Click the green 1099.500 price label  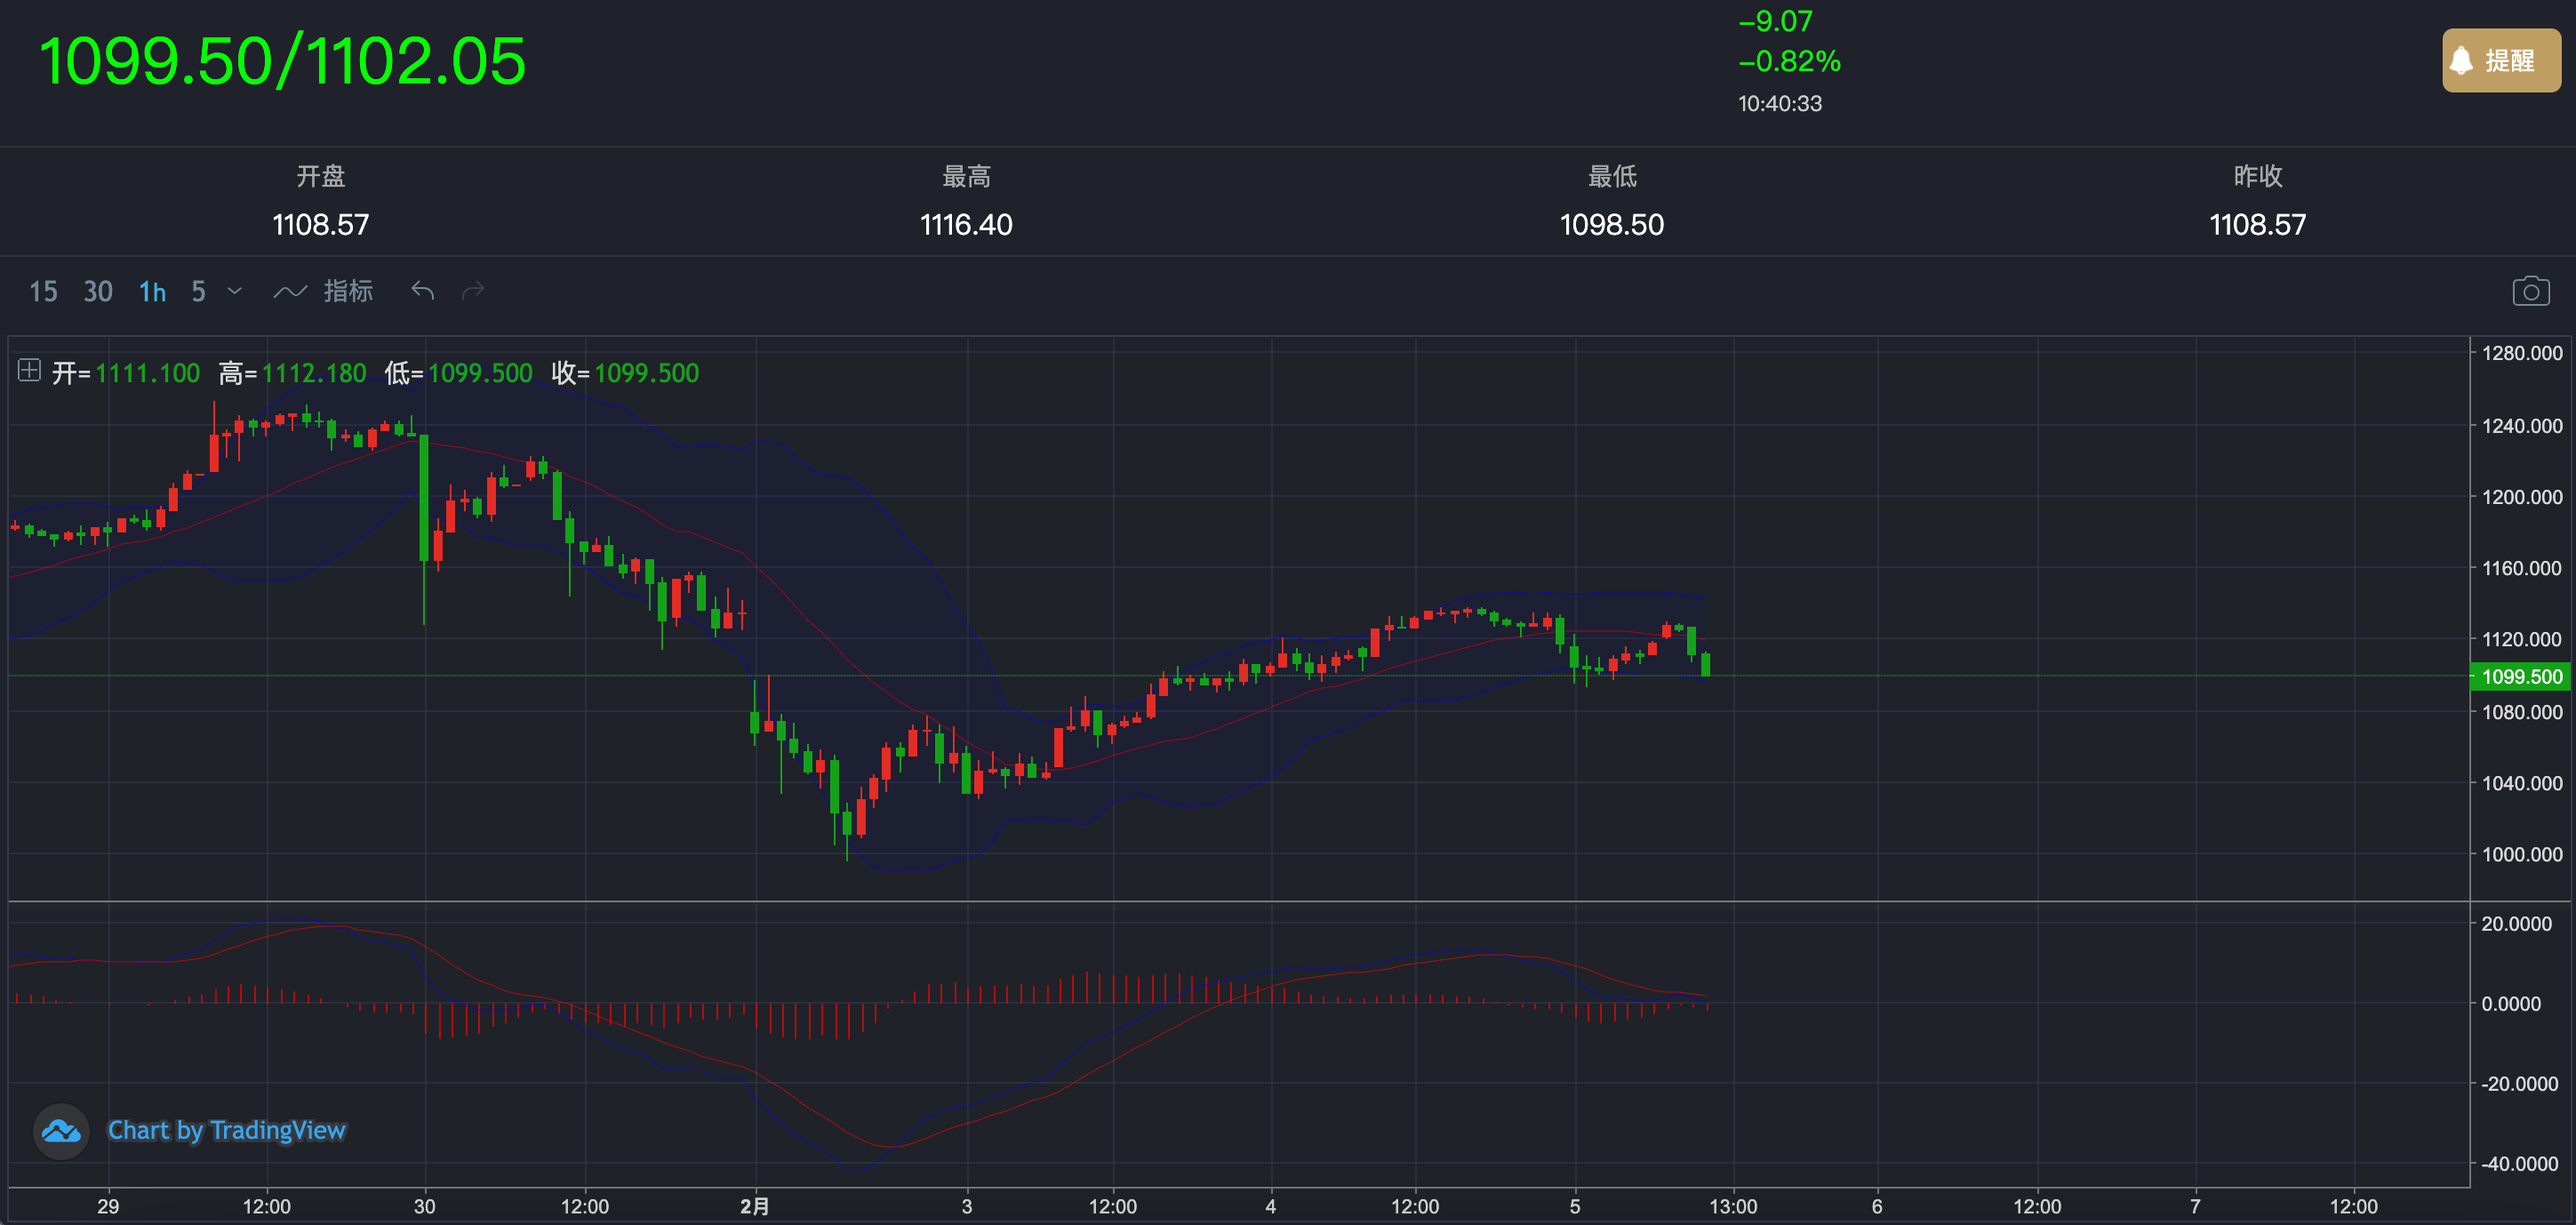tap(2521, 677)
